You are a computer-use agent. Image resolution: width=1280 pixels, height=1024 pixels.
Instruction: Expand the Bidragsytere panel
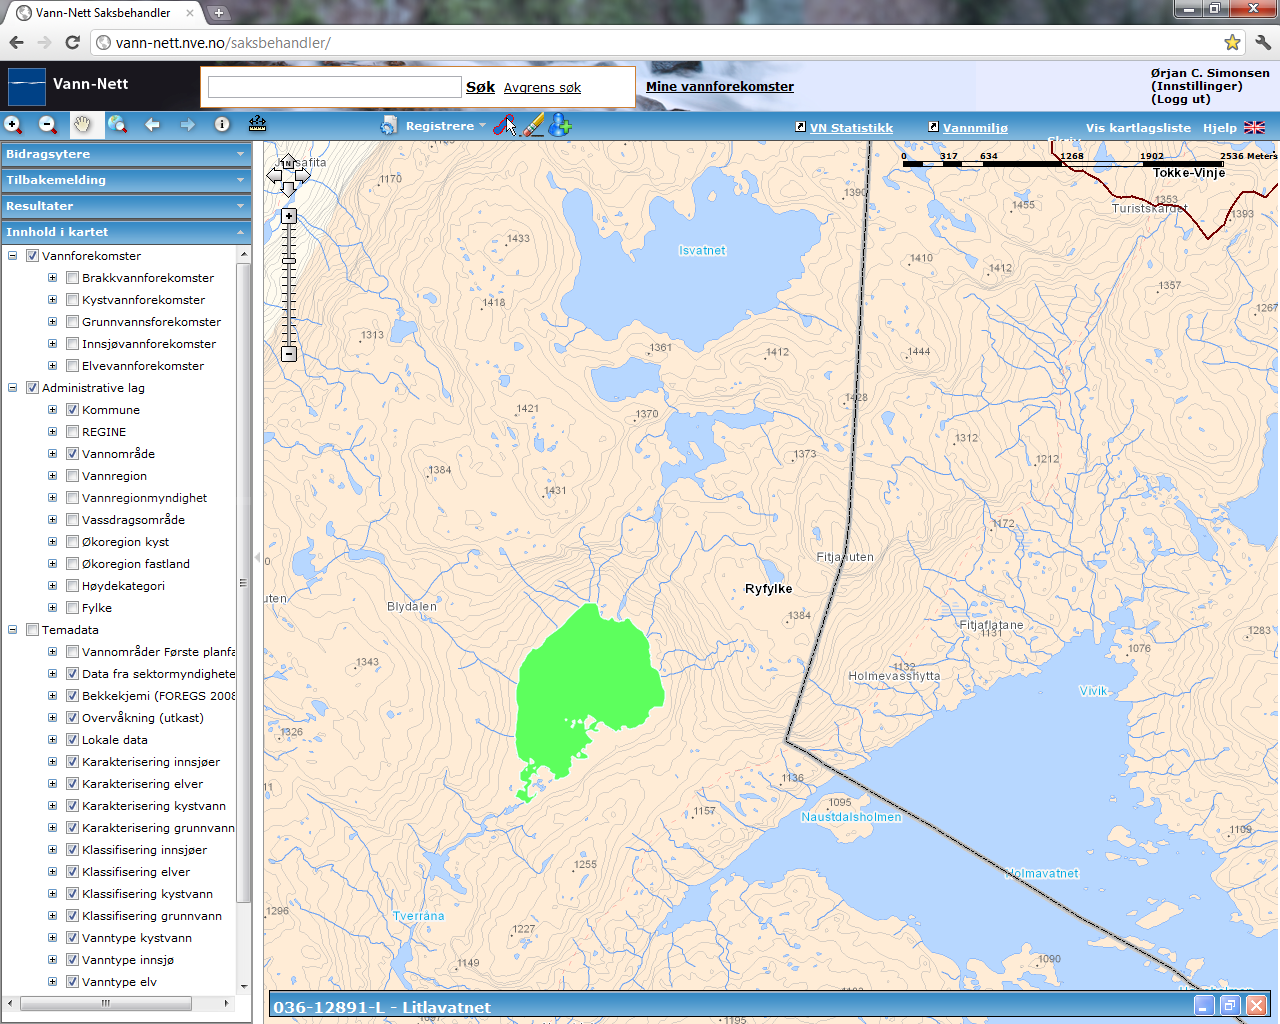(125, 154)
